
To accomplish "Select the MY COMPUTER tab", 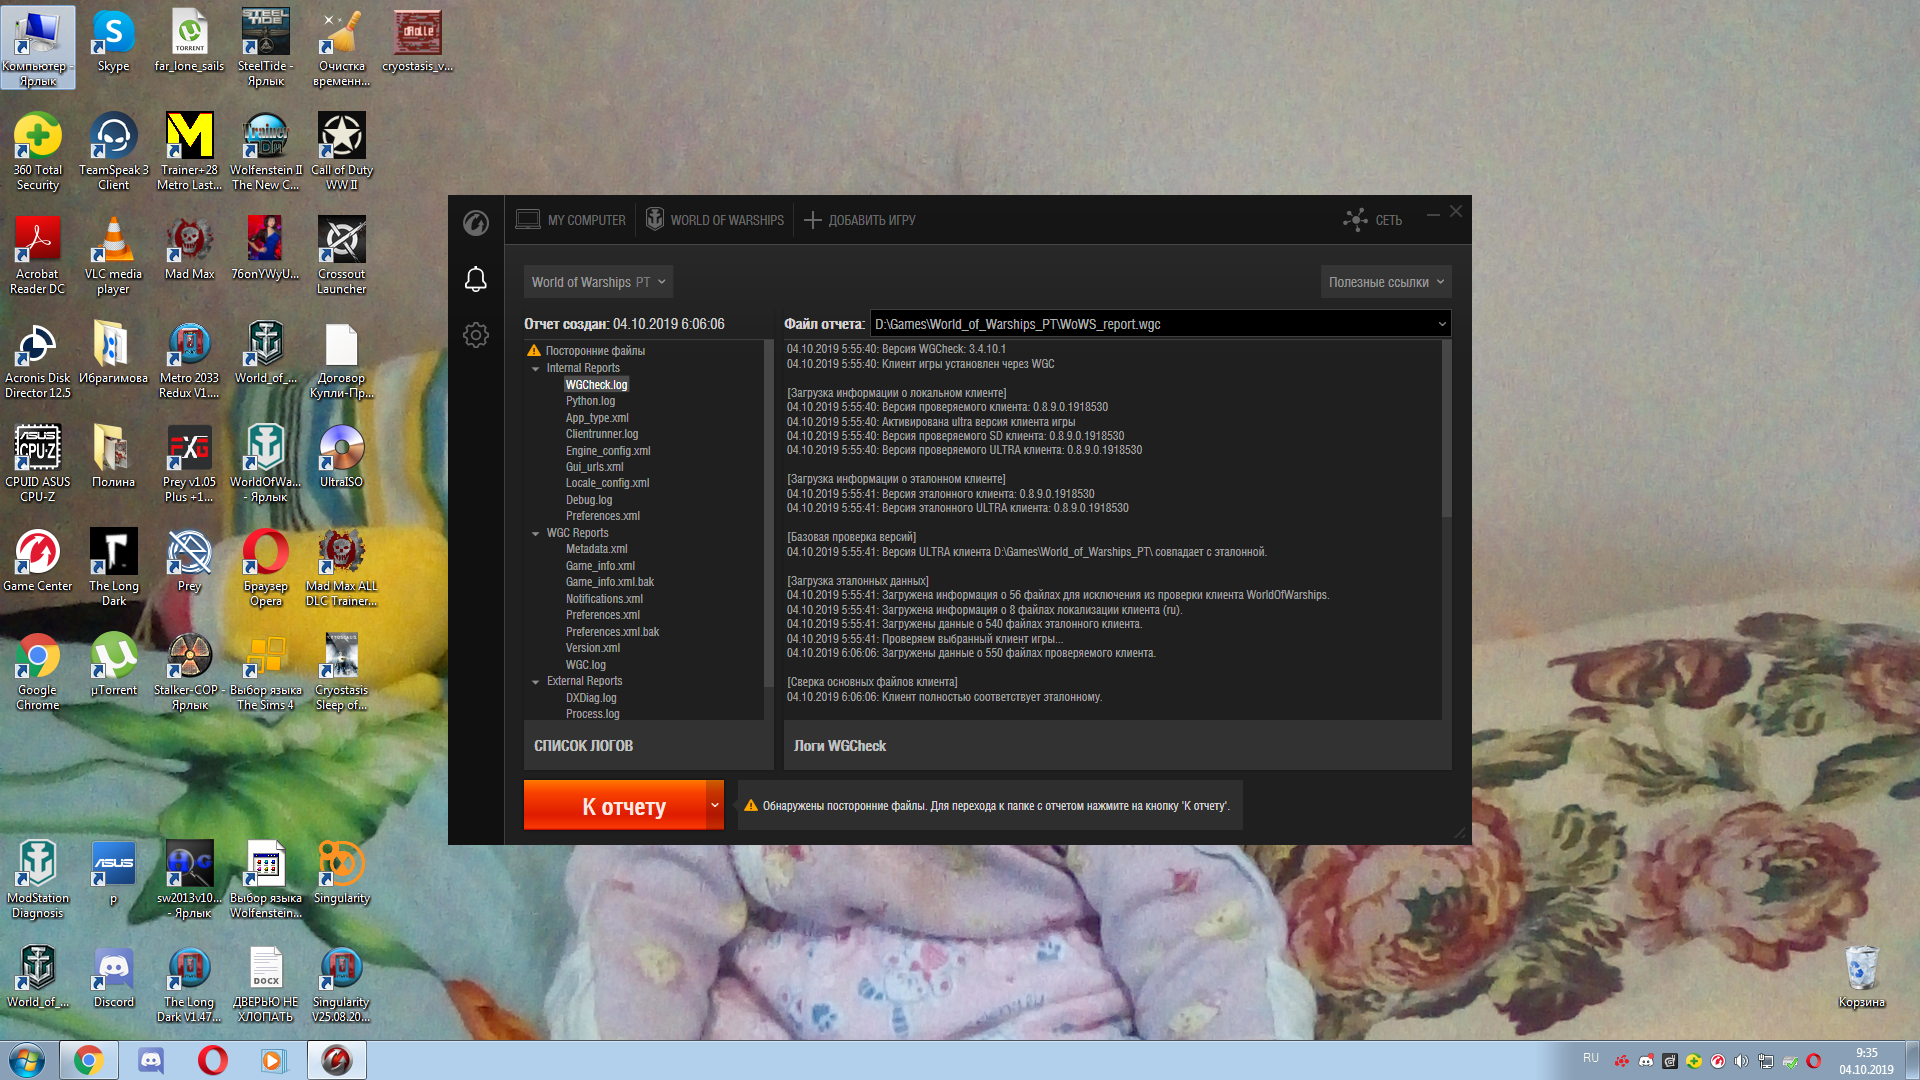I will (571, 220).
